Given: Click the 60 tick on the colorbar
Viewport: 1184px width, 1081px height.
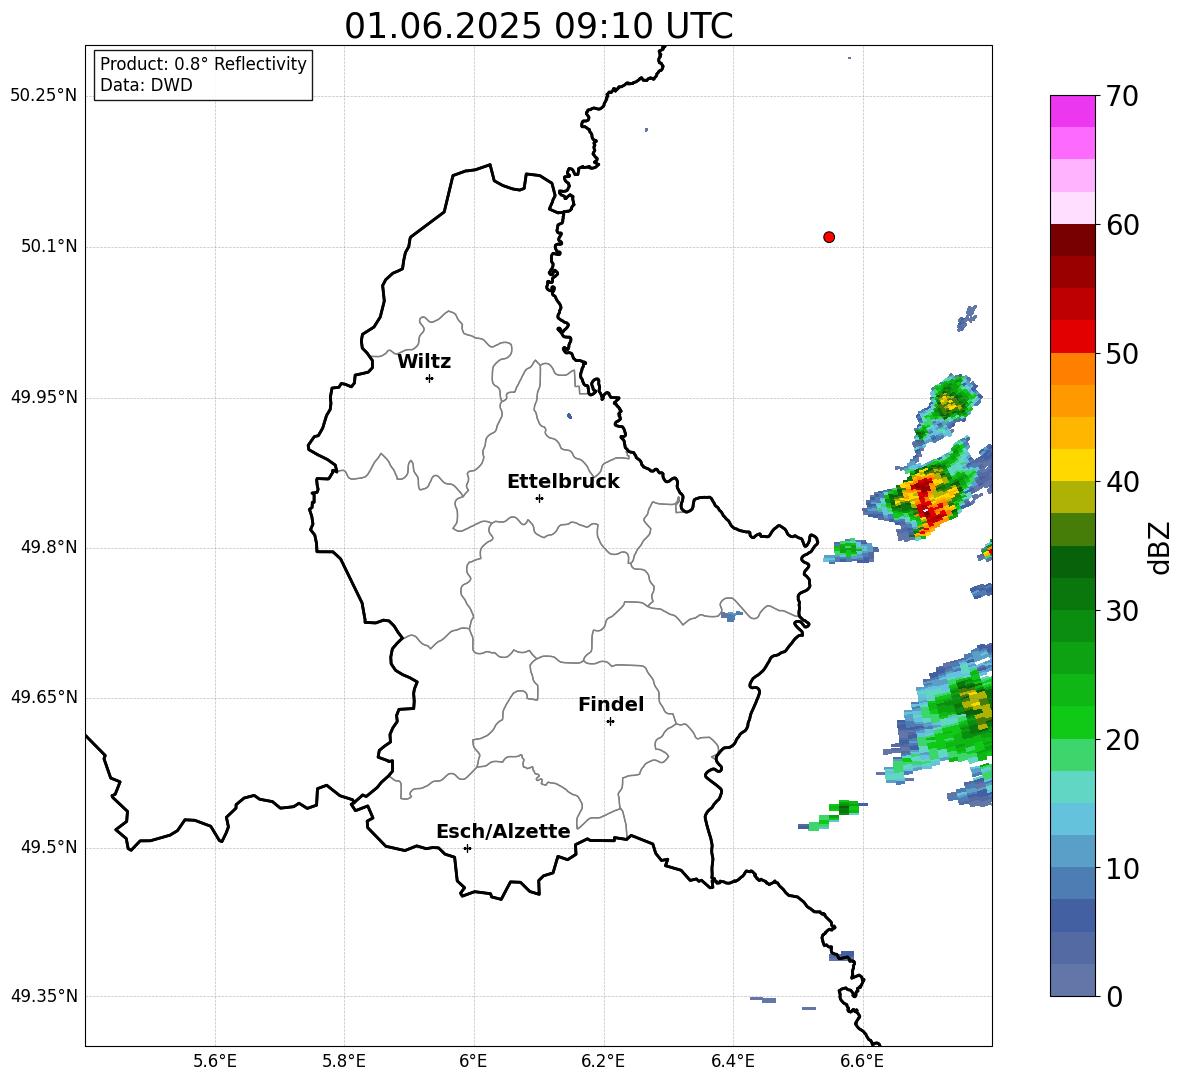Looking at the screenshot, I should coord(1122,225).
